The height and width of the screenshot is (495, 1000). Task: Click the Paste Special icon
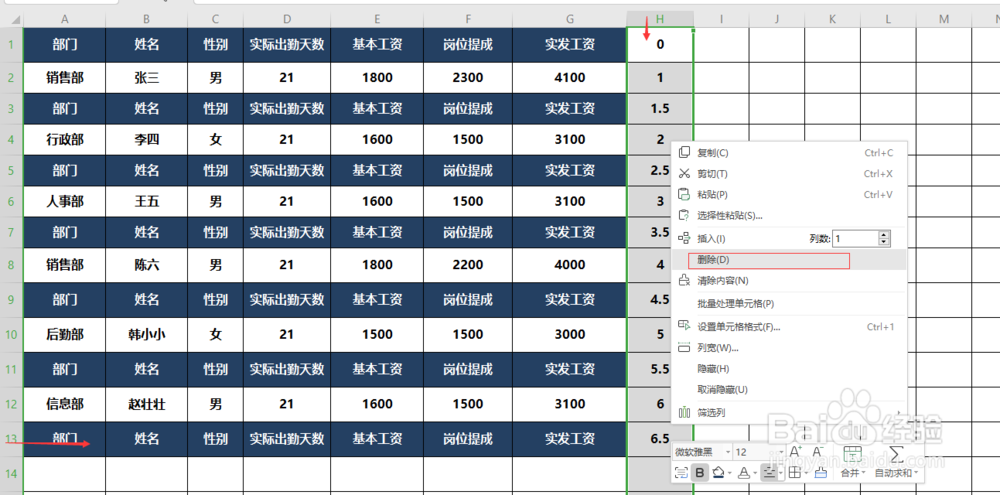point(684,216)
